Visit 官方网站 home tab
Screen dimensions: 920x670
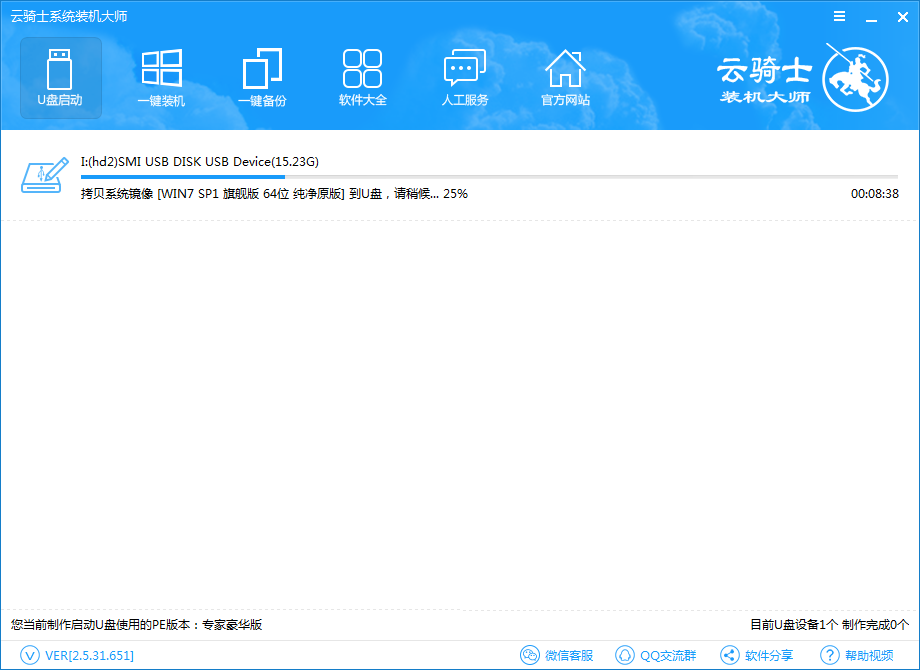point(565,78)
